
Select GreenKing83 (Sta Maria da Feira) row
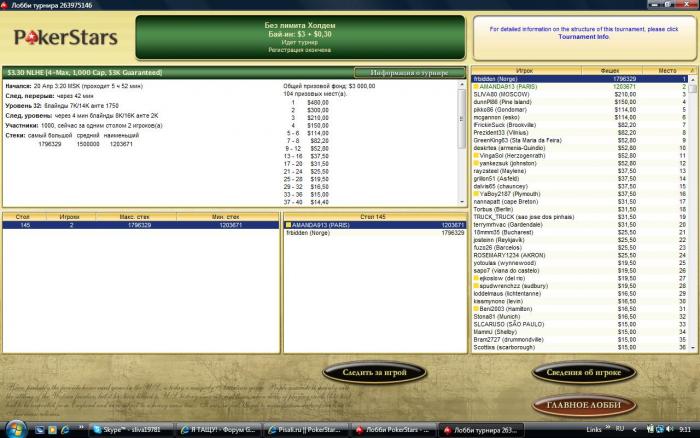pos(580,140)
